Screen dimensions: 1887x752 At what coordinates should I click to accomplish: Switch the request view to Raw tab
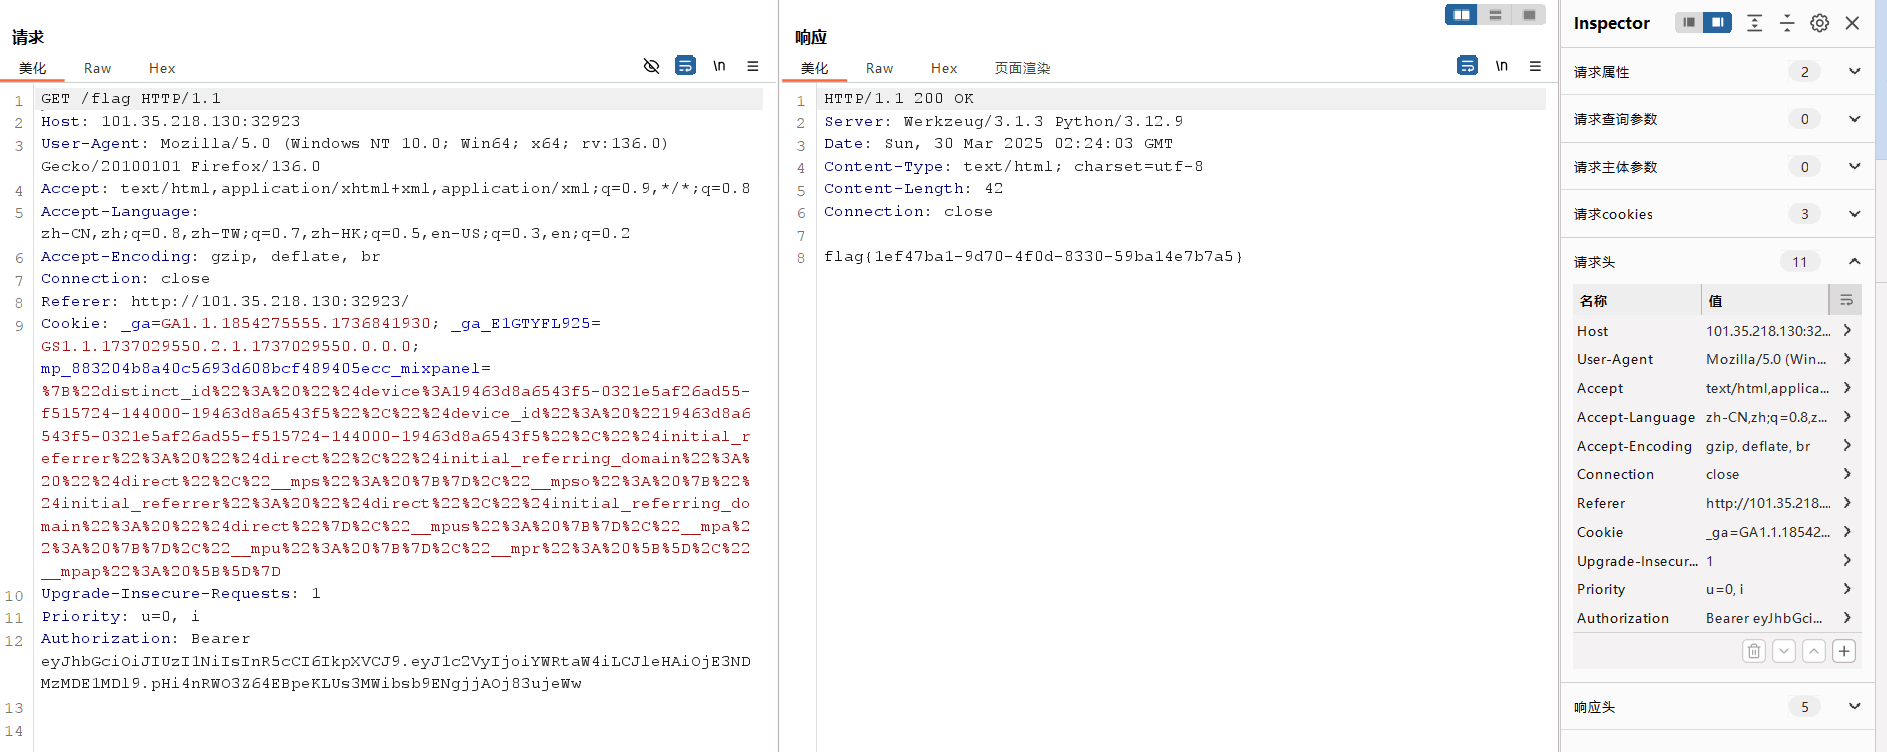tap(97, 68)
